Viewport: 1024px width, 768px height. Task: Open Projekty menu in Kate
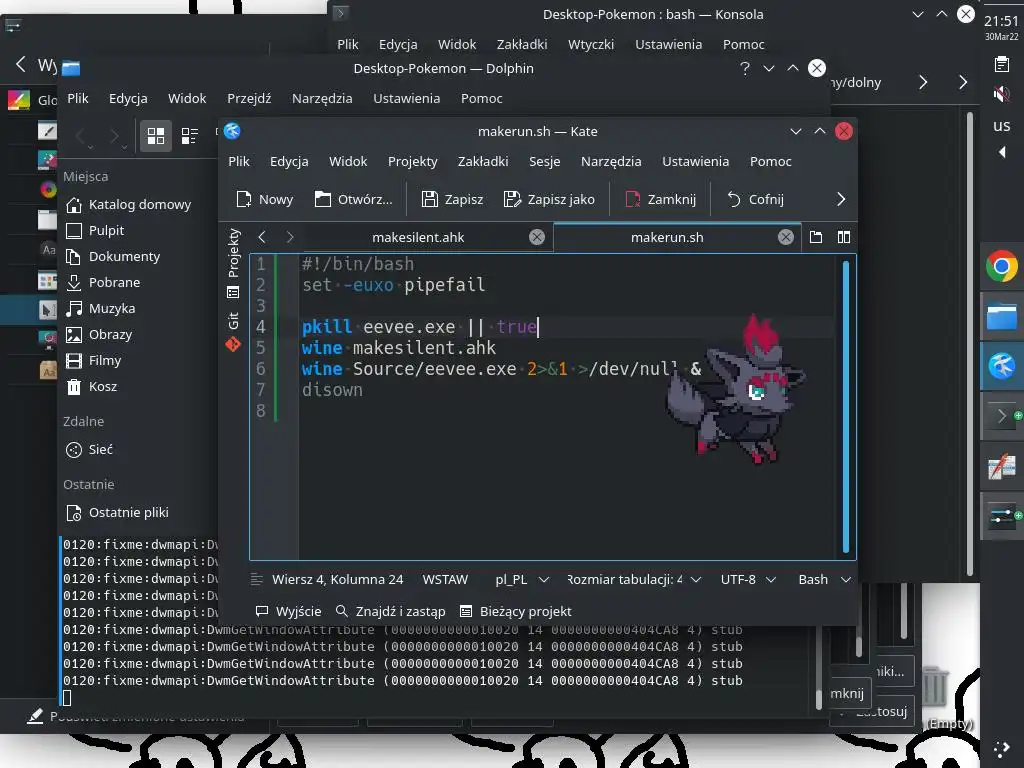[413, 161]
